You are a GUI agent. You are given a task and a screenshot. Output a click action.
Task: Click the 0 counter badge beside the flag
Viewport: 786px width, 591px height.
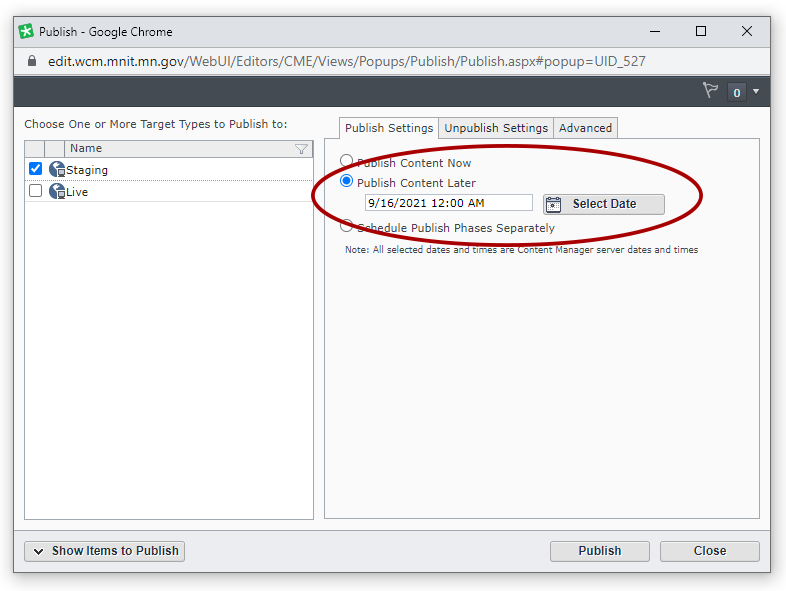[737, 92]
